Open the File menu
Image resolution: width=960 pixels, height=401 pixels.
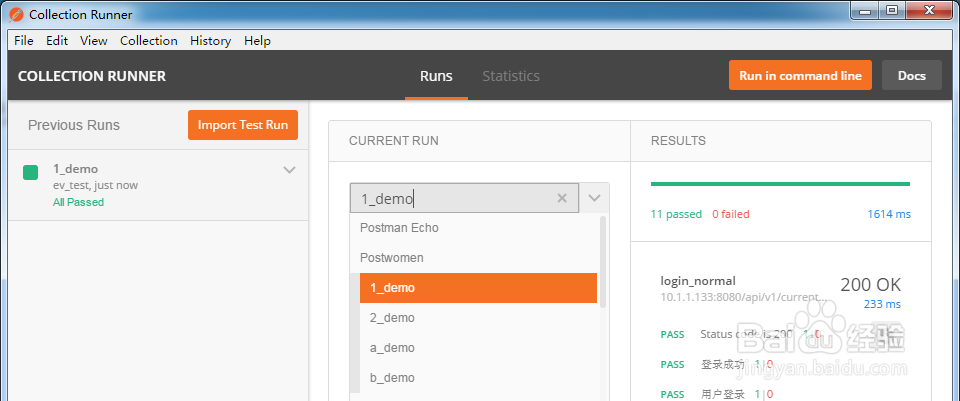24,40
